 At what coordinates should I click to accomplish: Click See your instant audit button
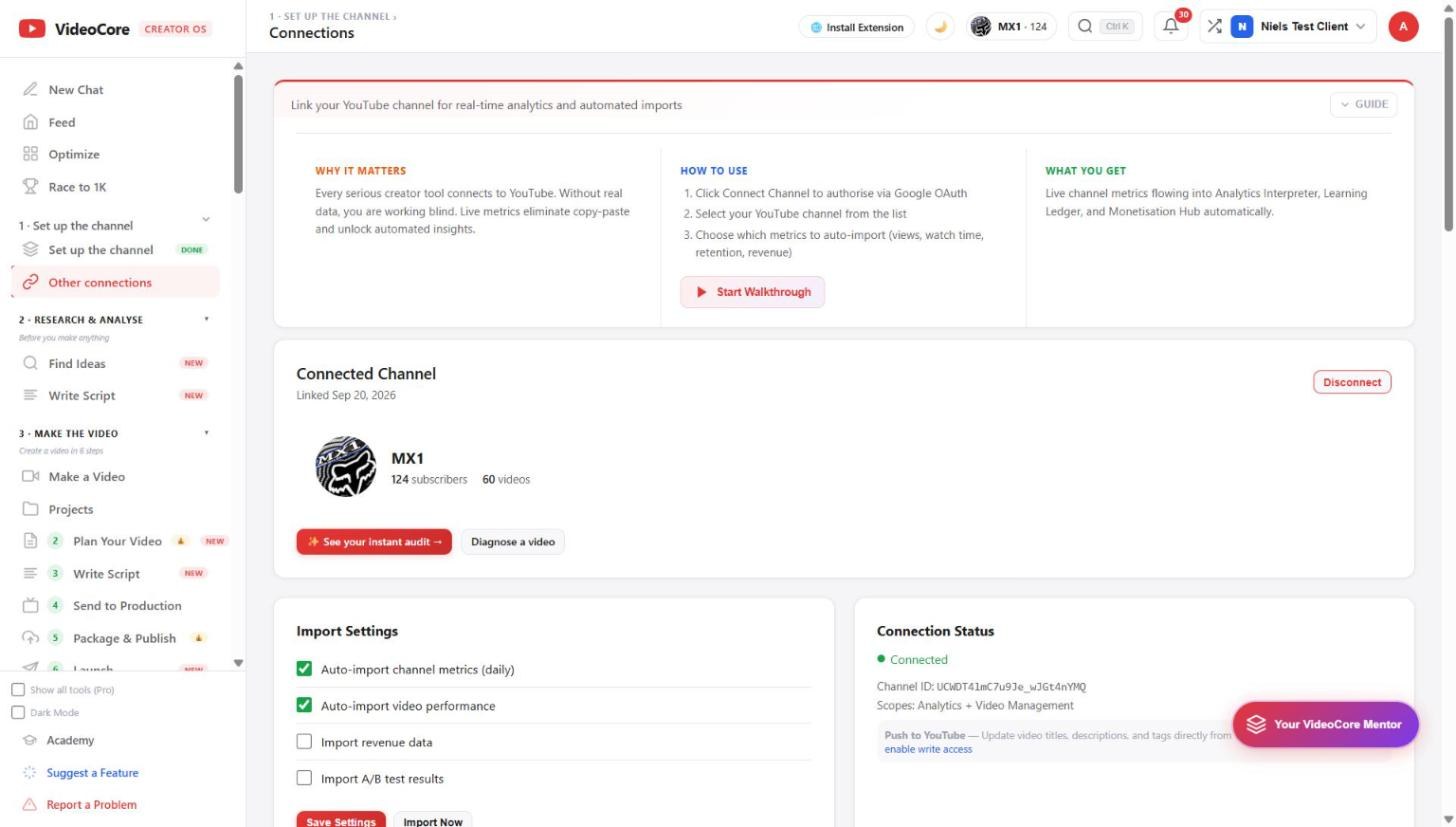coord(374,542)
